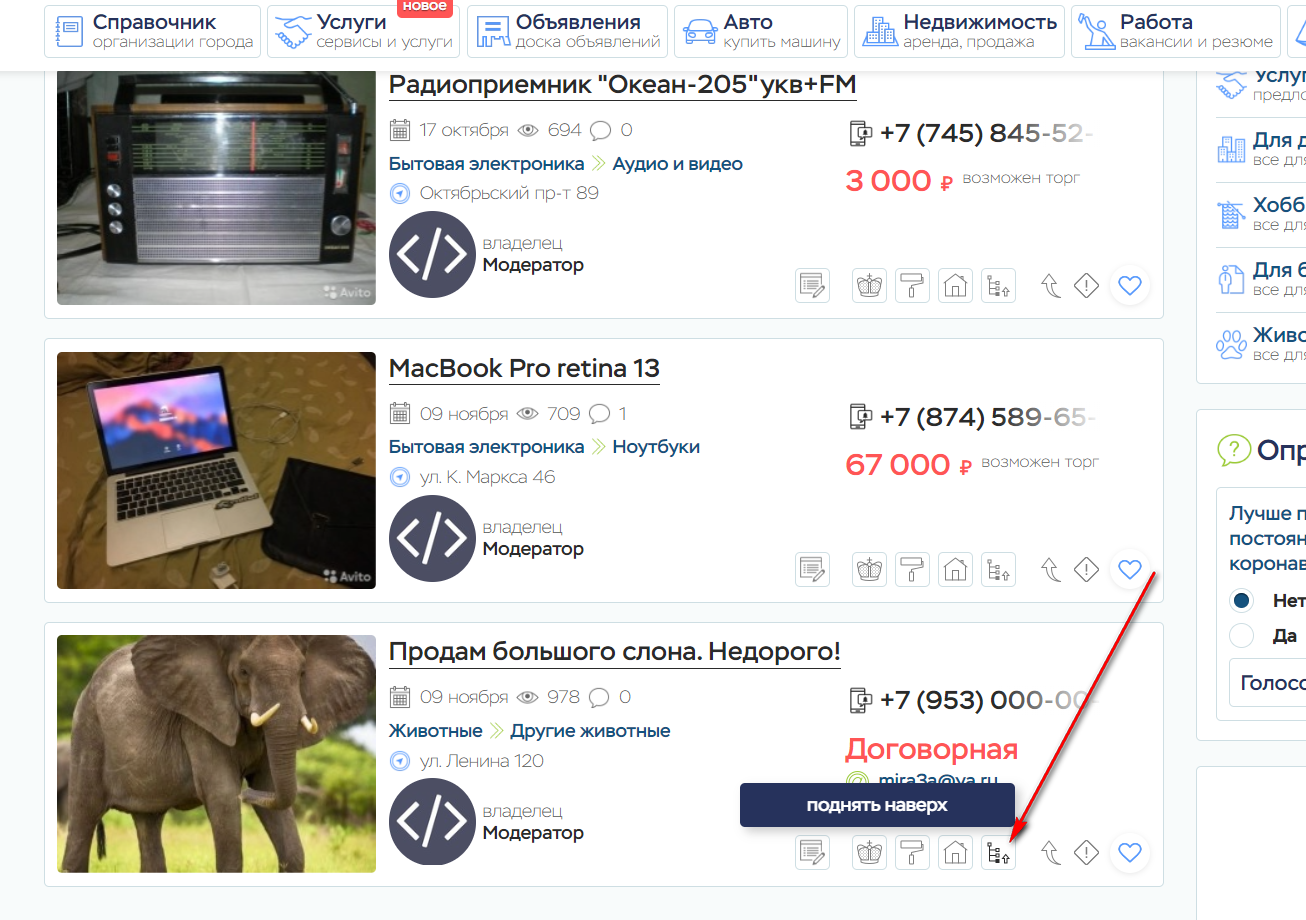
Task: Select the 'Нет' poll radio option
Action: tap(1242, 601)
